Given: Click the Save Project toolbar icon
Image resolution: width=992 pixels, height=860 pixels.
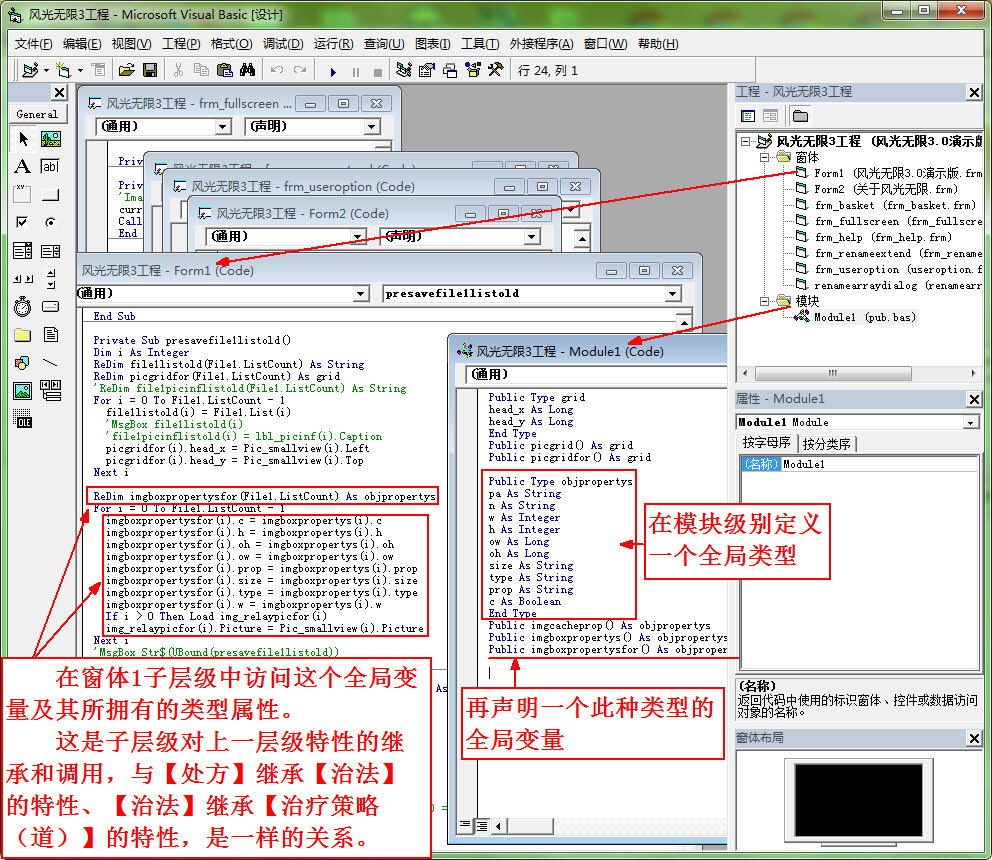Looking at the screenshot, I should pos(150,70).
